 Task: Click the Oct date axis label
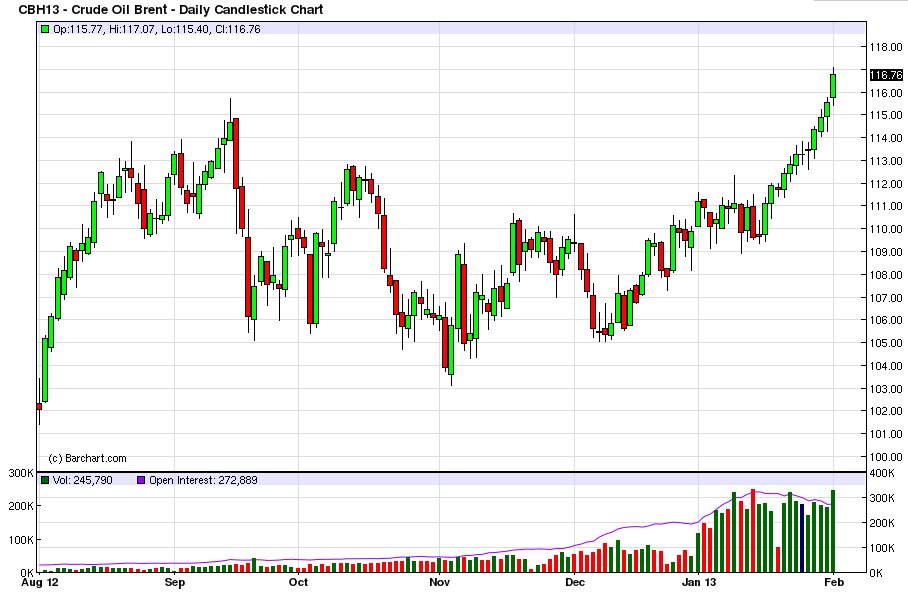click(x=298, y=582)
